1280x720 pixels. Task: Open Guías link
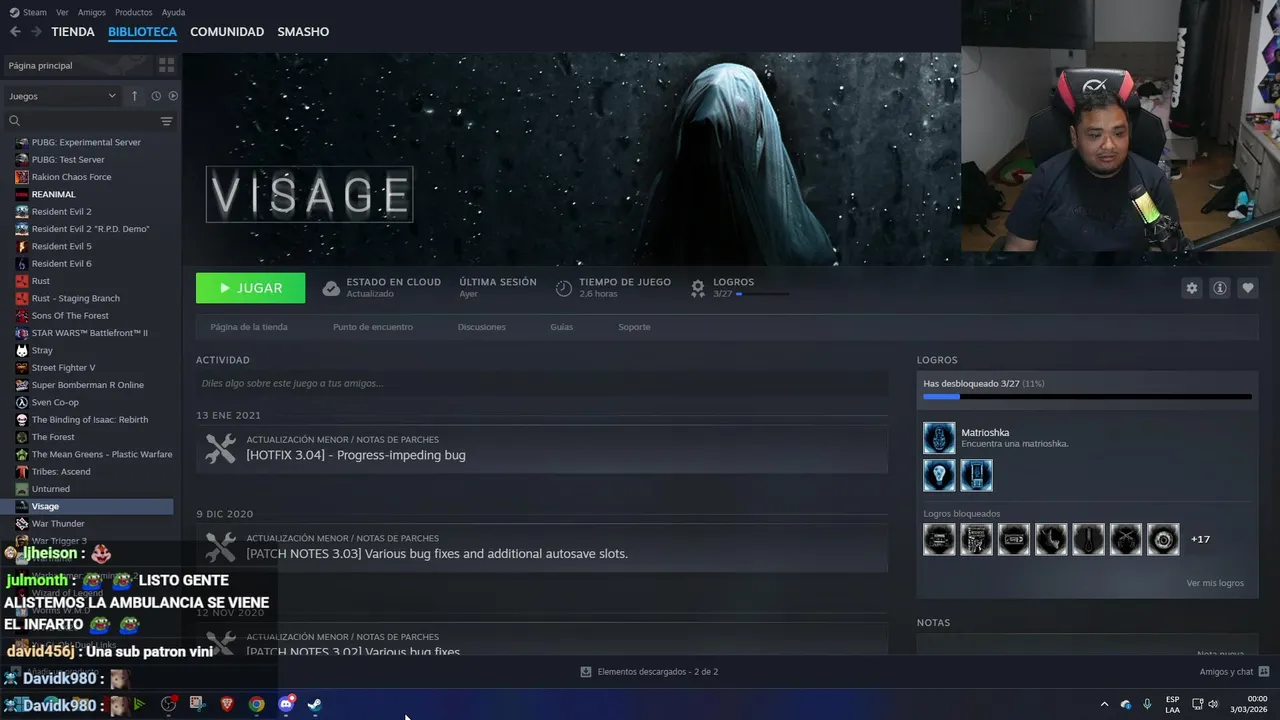pos(562,327)
